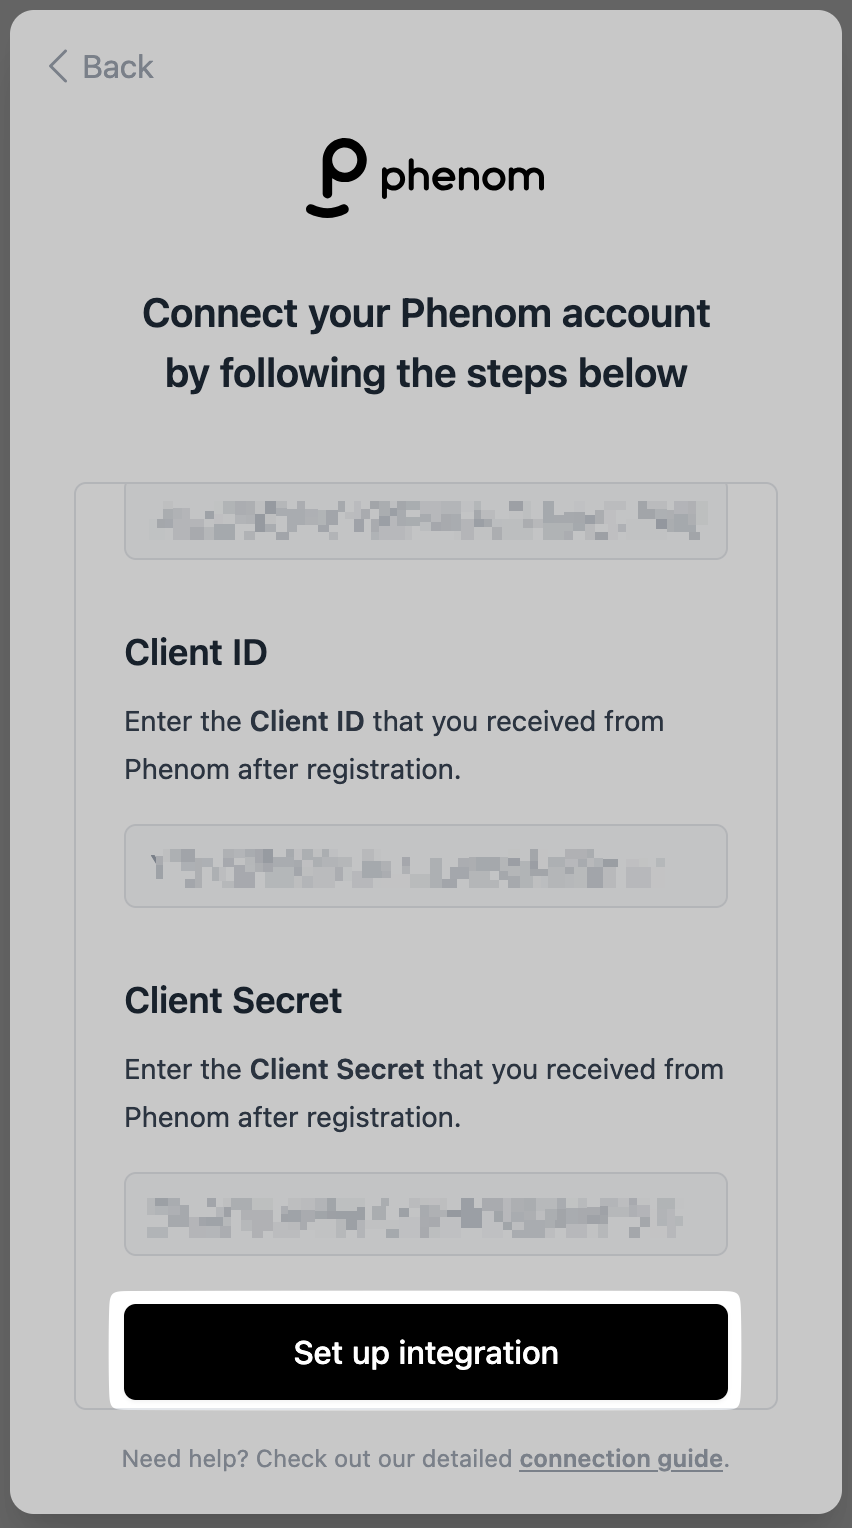Focus the Client ID input field
This screenshot has height=1528, width=852.
(x=426, y=866)
